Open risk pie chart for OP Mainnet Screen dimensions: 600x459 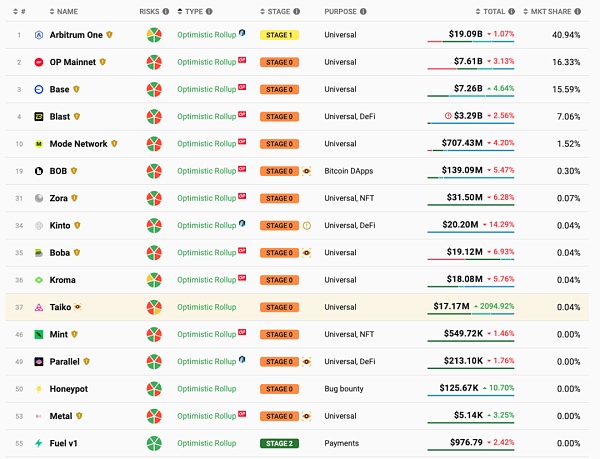click(154, 62)
